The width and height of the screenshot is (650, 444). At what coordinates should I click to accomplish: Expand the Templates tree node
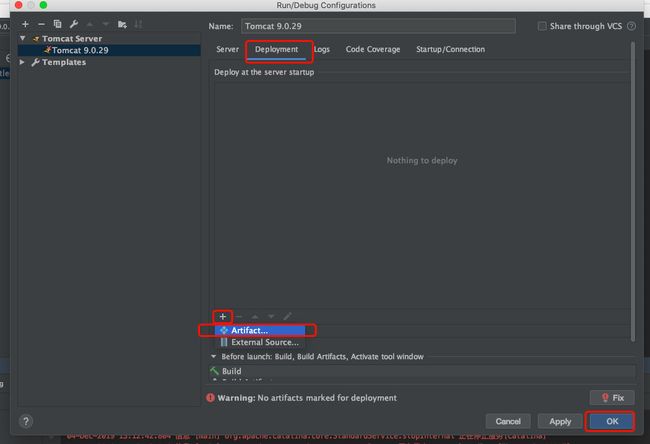(x=22, y=62)
